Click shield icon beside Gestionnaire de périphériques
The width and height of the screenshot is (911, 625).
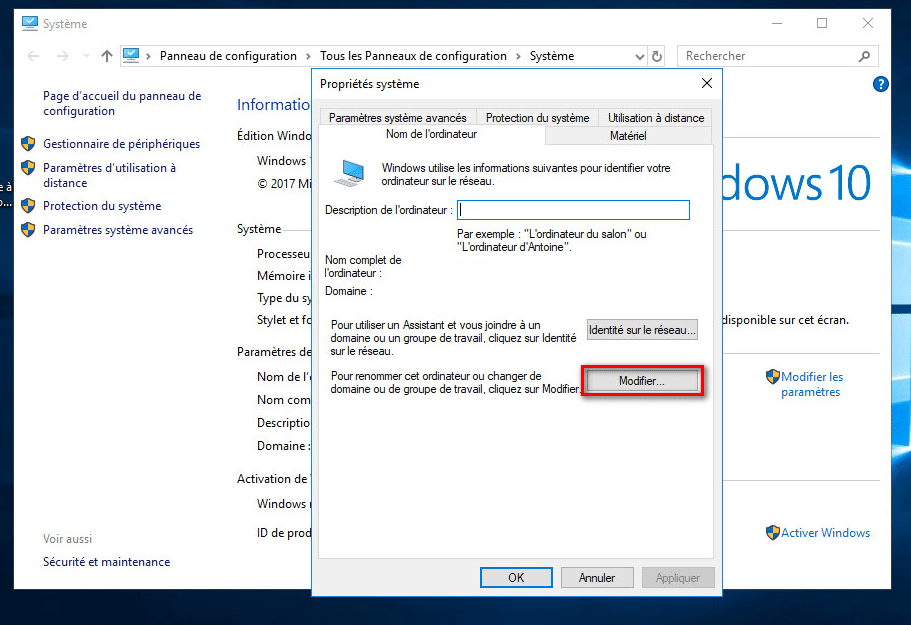tap(28, 143)
